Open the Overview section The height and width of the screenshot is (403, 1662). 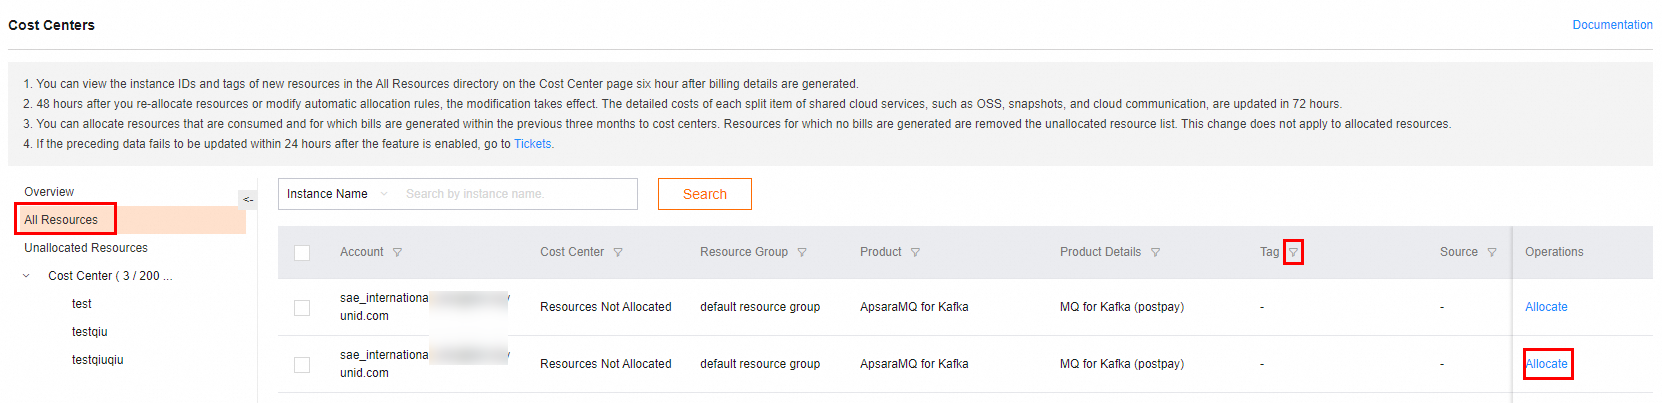[49, 192]
